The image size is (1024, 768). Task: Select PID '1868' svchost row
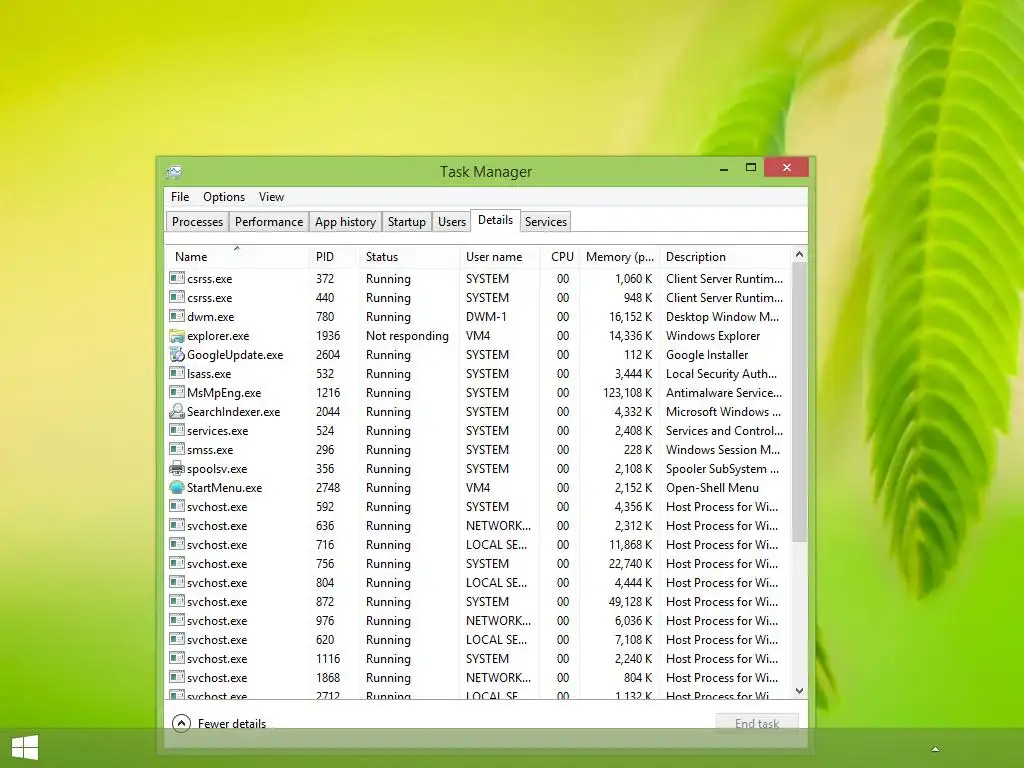point(478,677)
